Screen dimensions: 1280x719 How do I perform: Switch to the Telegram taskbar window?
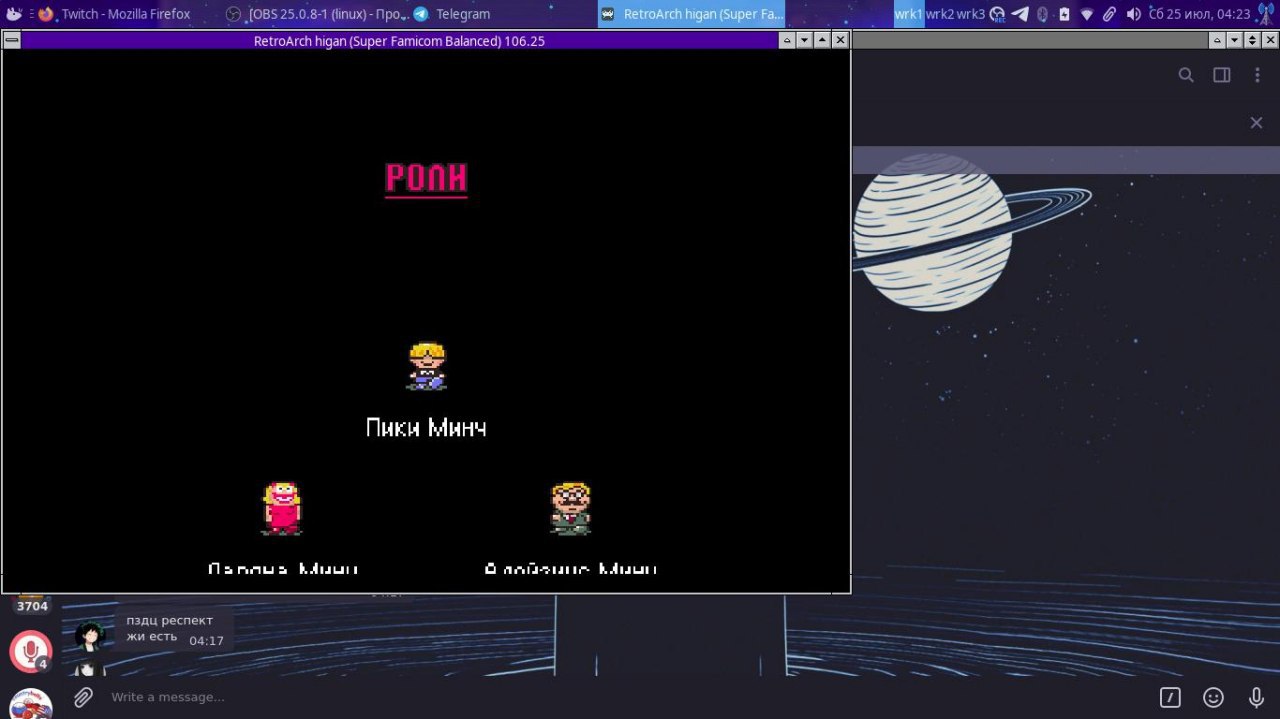tap(452, 14)
